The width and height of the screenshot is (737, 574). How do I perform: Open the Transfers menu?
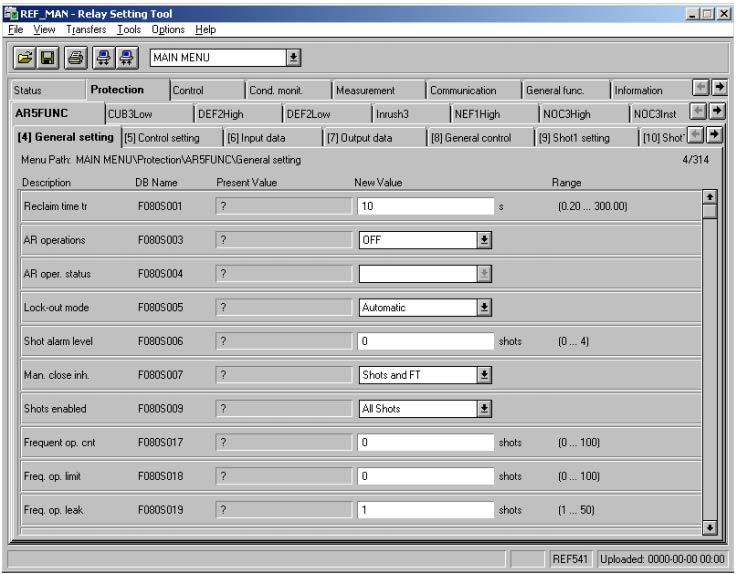86,30
